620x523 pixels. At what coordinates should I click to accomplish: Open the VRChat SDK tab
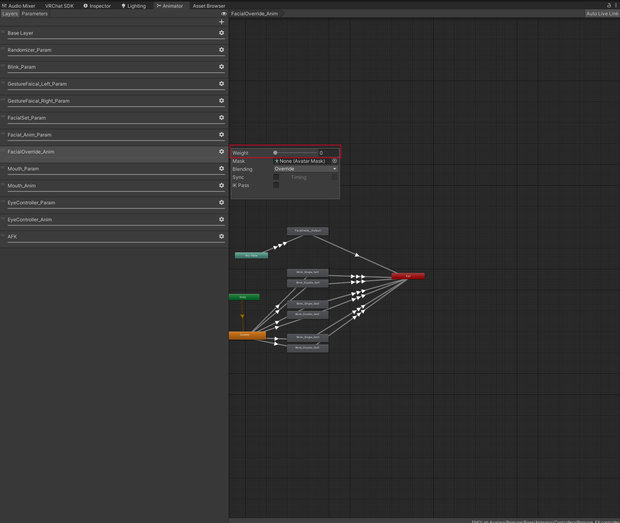(59, 6)
